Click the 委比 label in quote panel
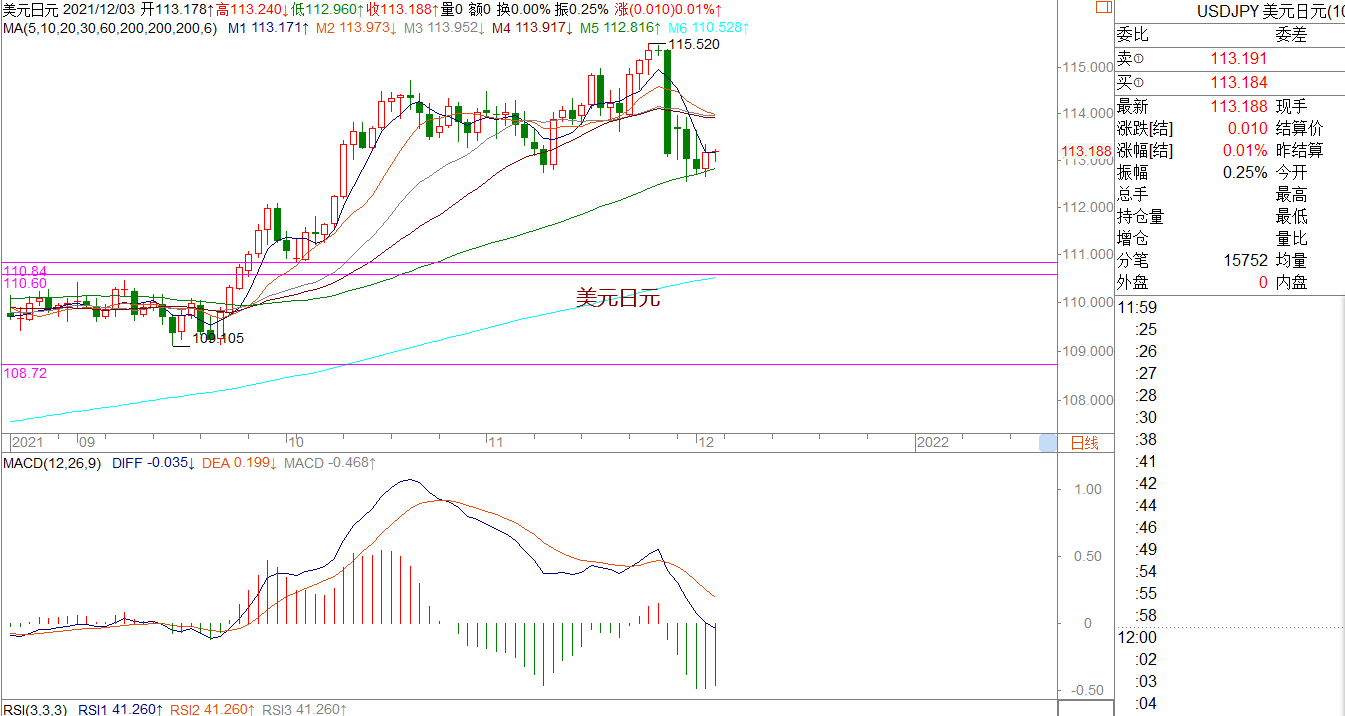1345x716 pixels. [x=1133, y=36]
